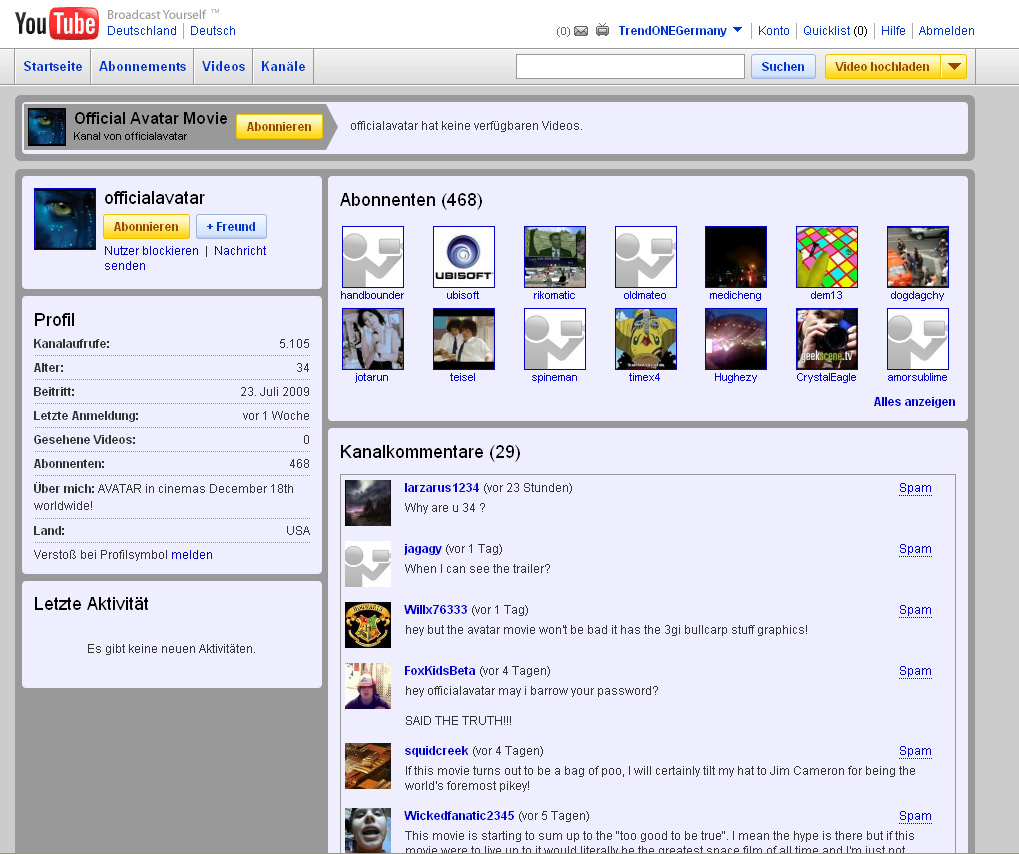
Task: Focus the search input field
Action: pyautogui.click(x=630, y=66)
